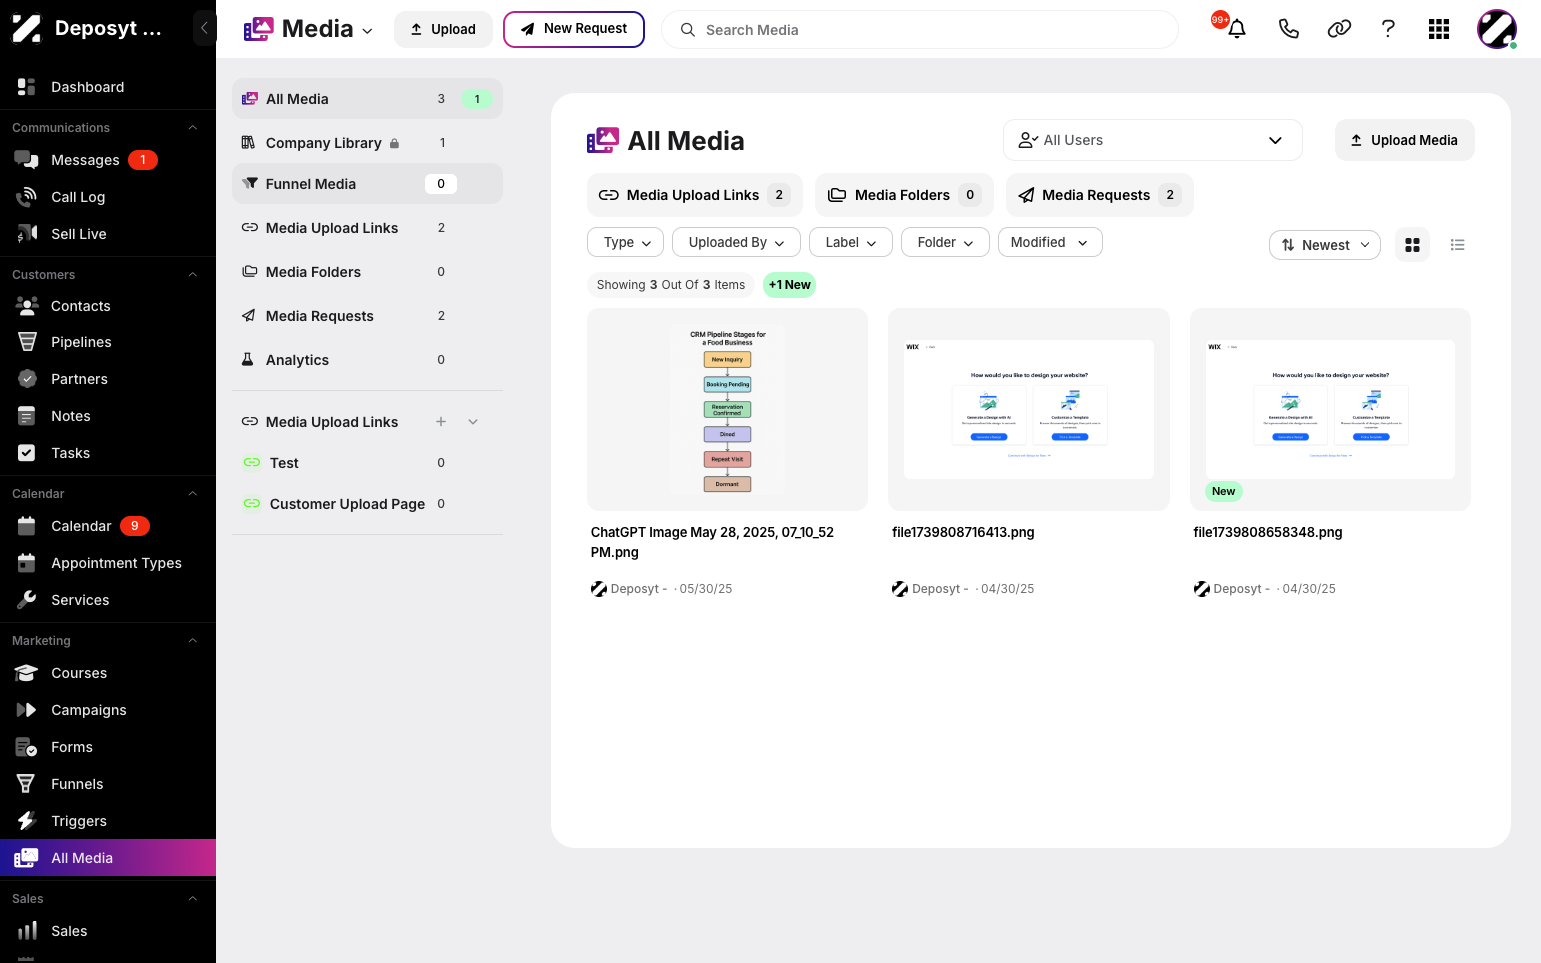Open the Media Folders tab
Screen dimensions: 1541x963
904,195
